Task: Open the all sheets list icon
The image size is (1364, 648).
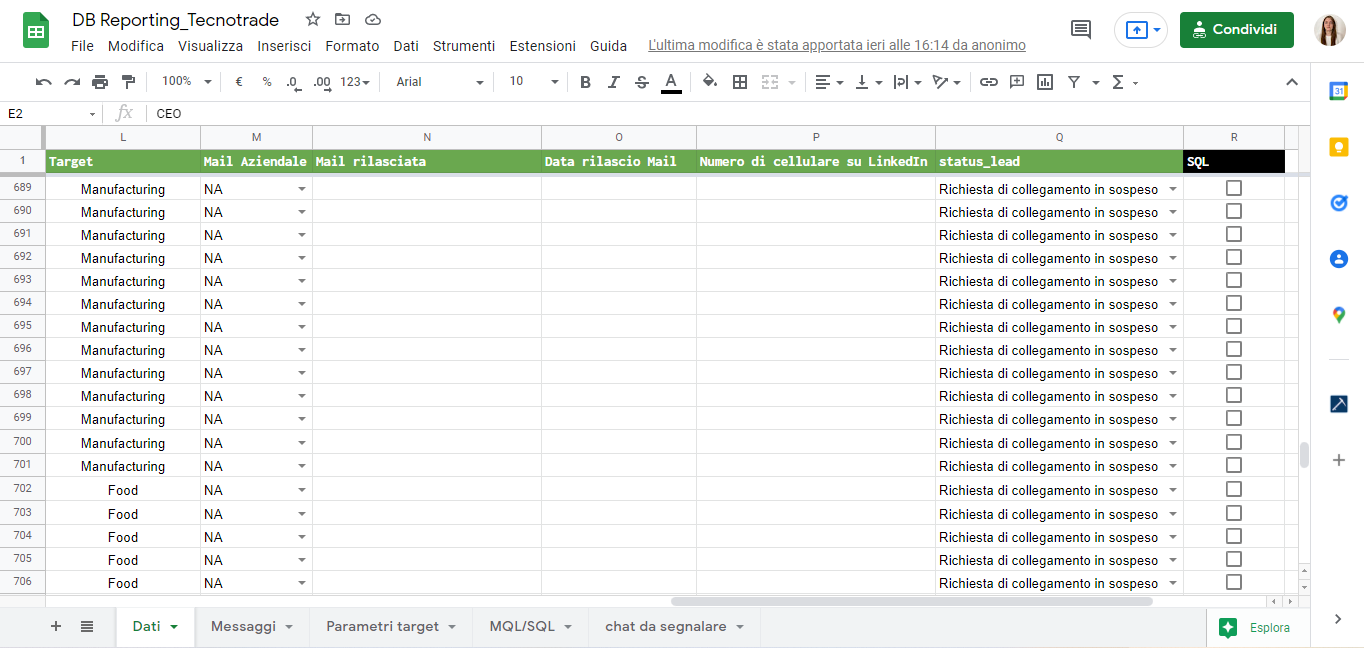Action: 87,626
